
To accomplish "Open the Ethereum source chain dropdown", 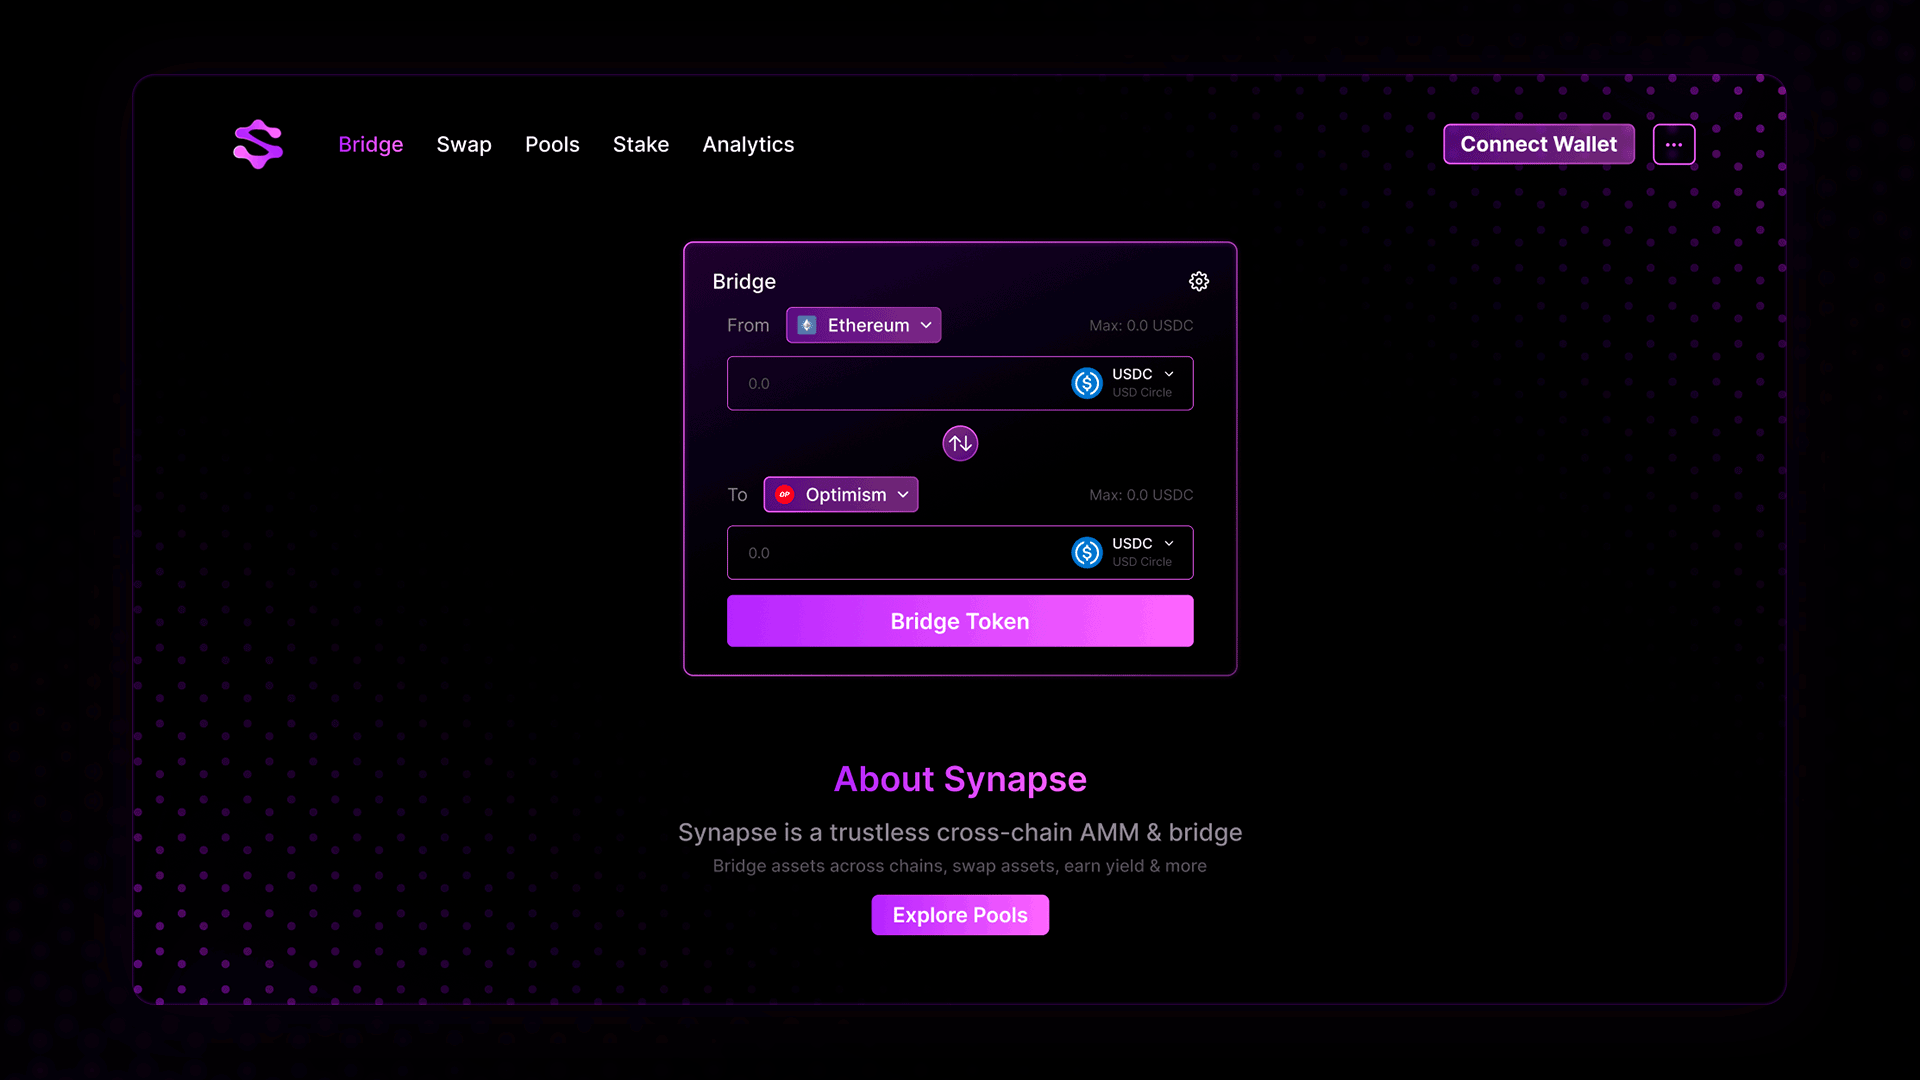I will pos(863,325).
